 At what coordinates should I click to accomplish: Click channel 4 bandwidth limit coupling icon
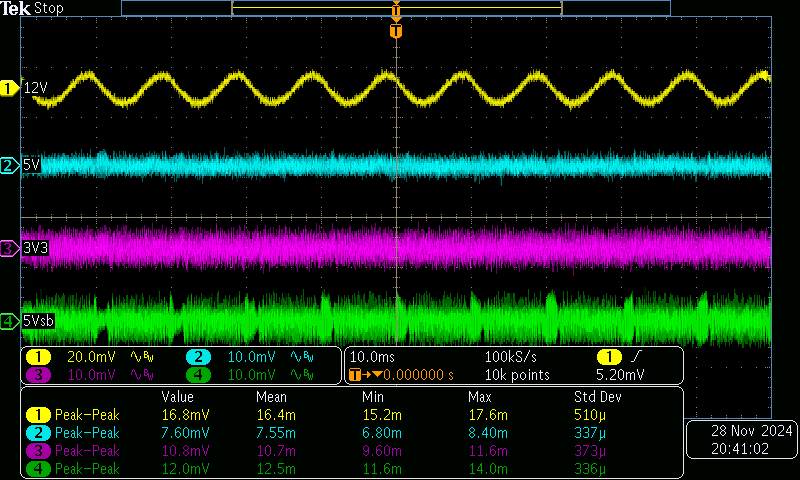point(303,375)
